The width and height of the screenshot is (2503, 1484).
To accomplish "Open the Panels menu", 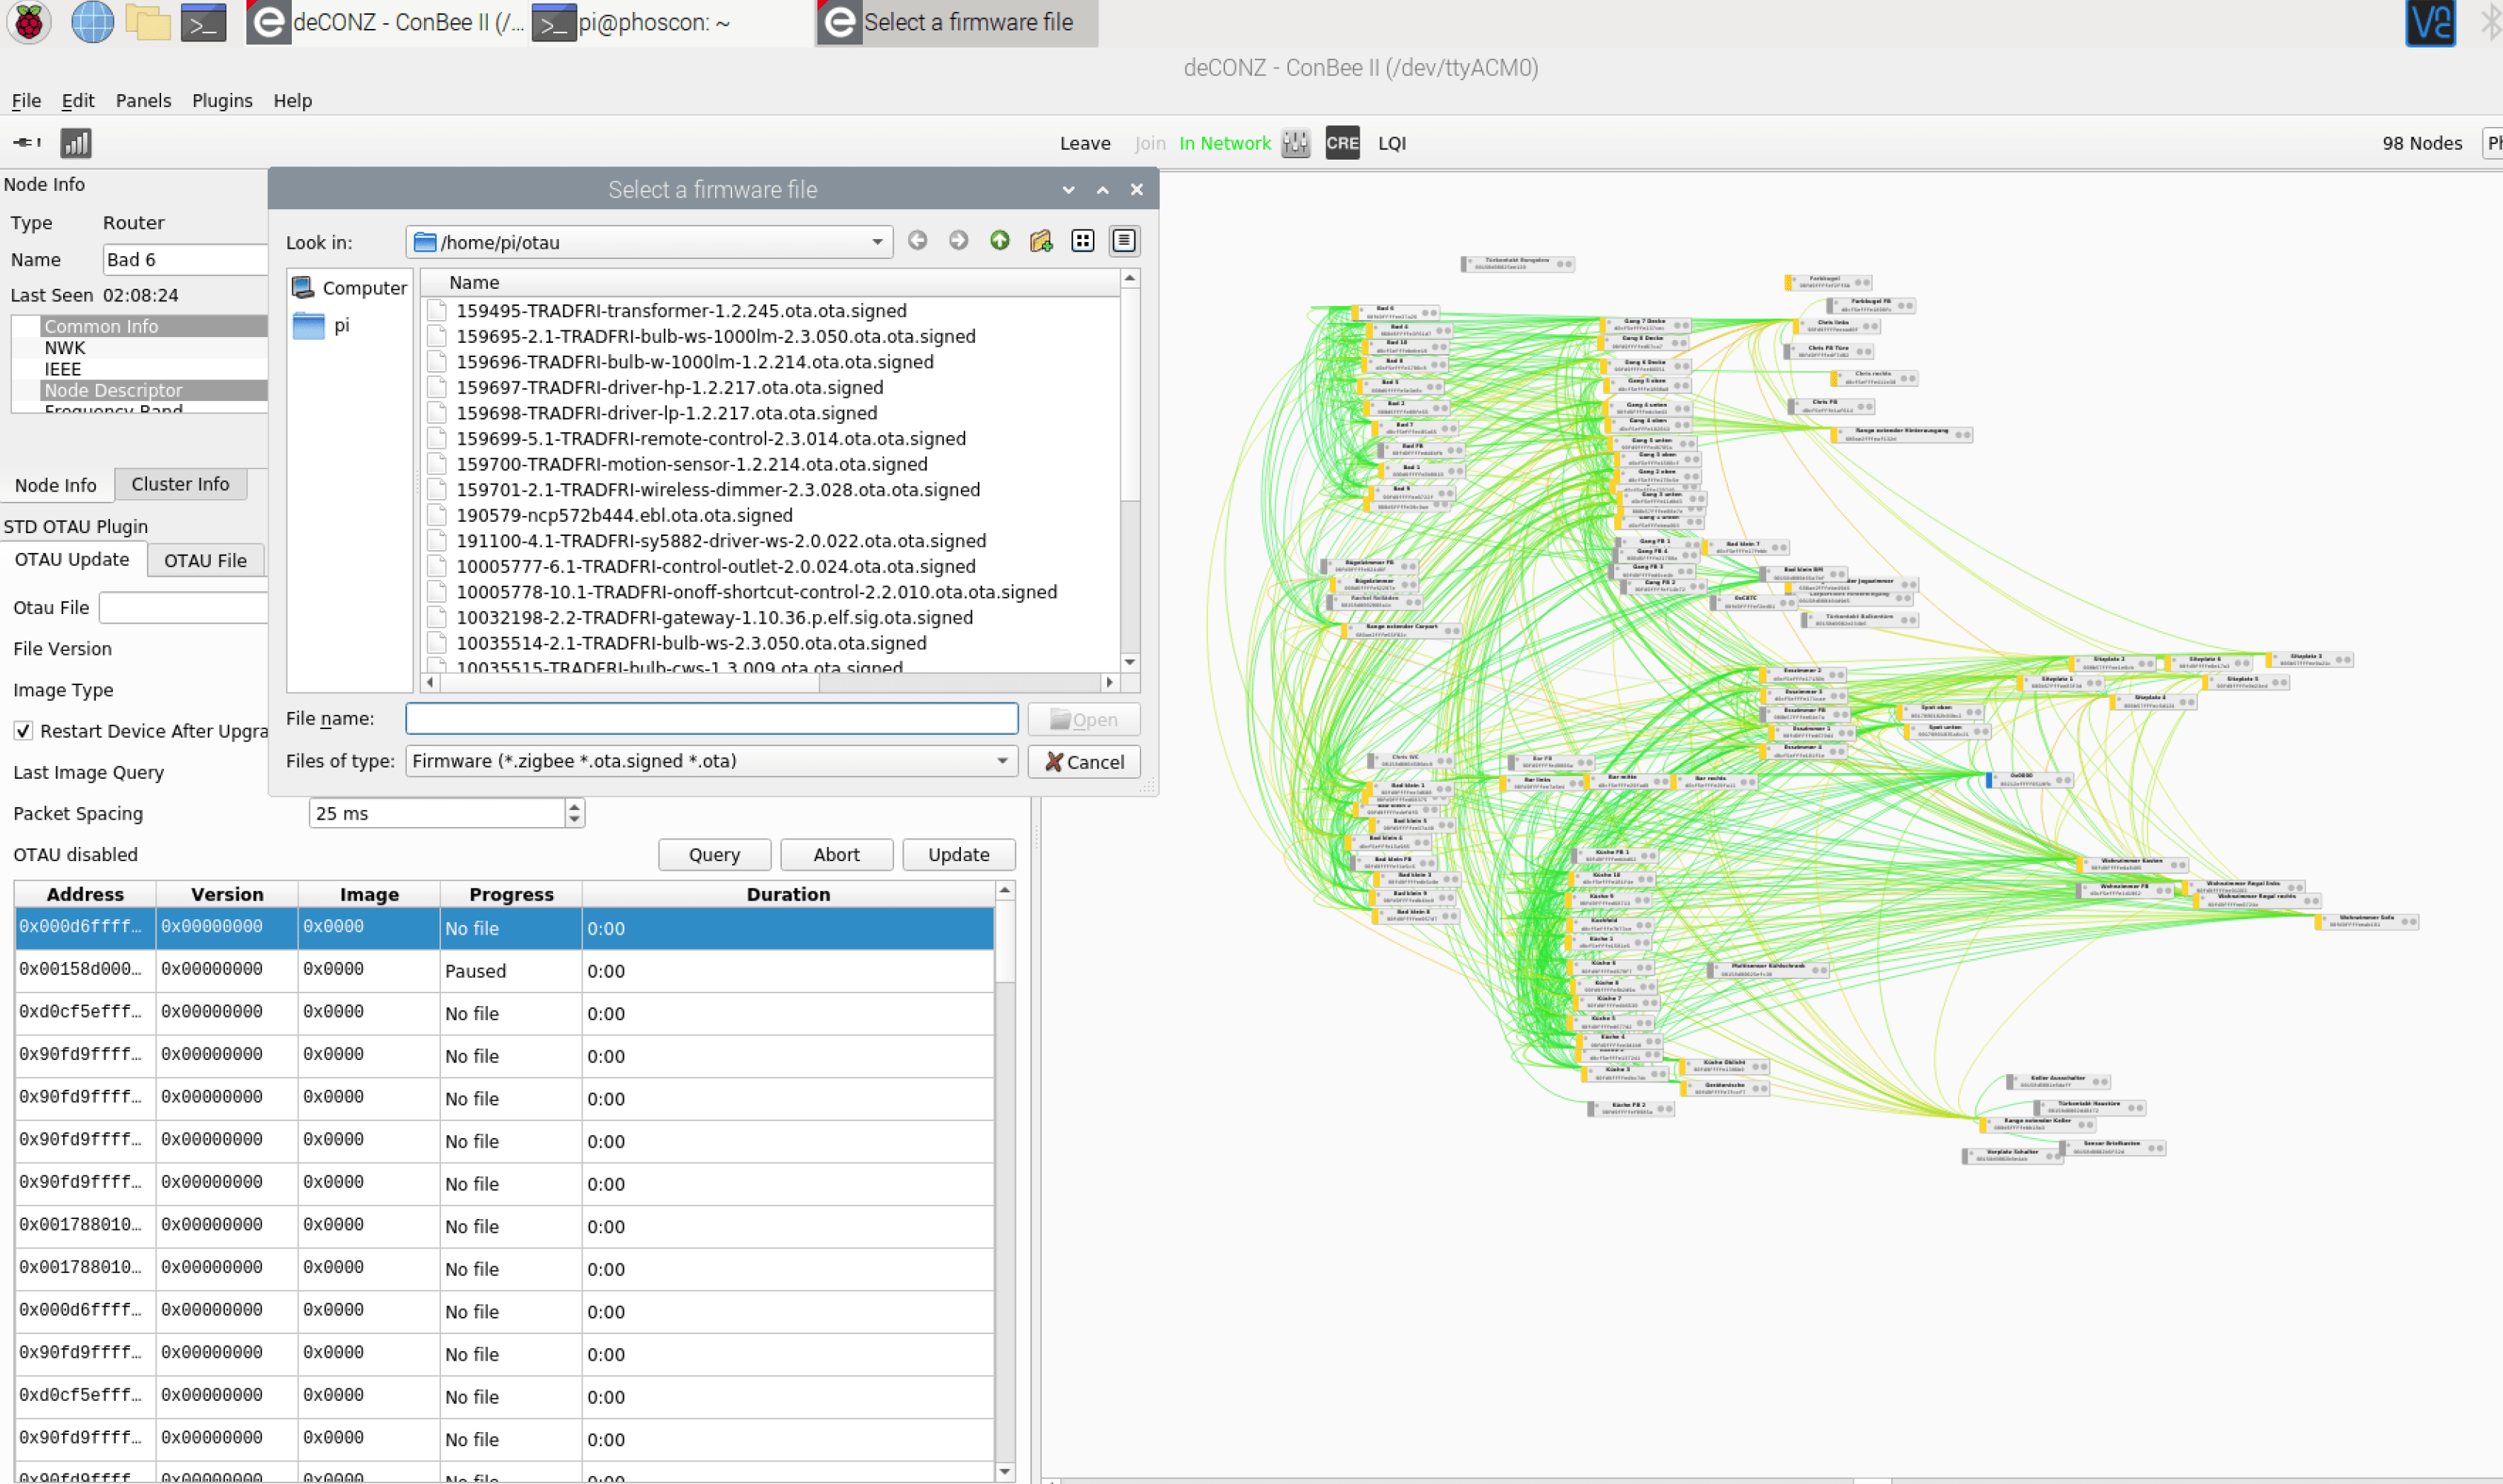I will click(143, 100).
